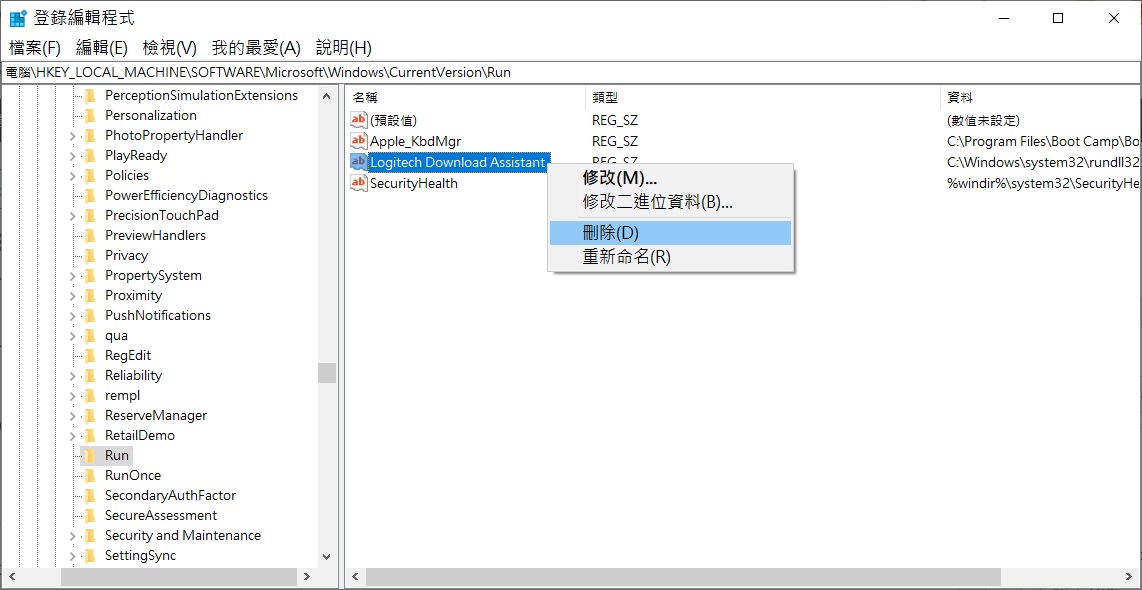Click the rempl folder icon
1142x590 pixels.
tap(90, 396)
